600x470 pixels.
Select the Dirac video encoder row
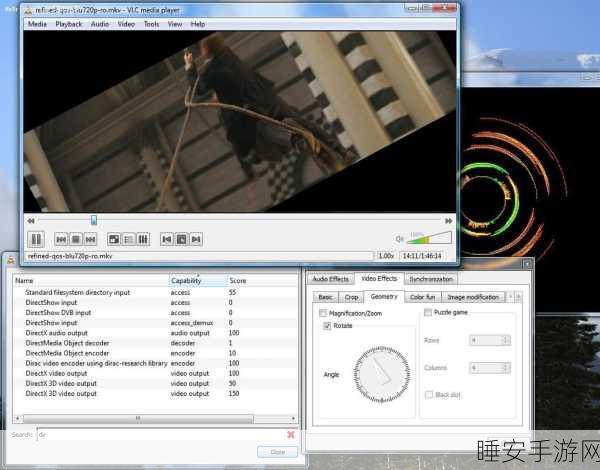pos(155,363)
